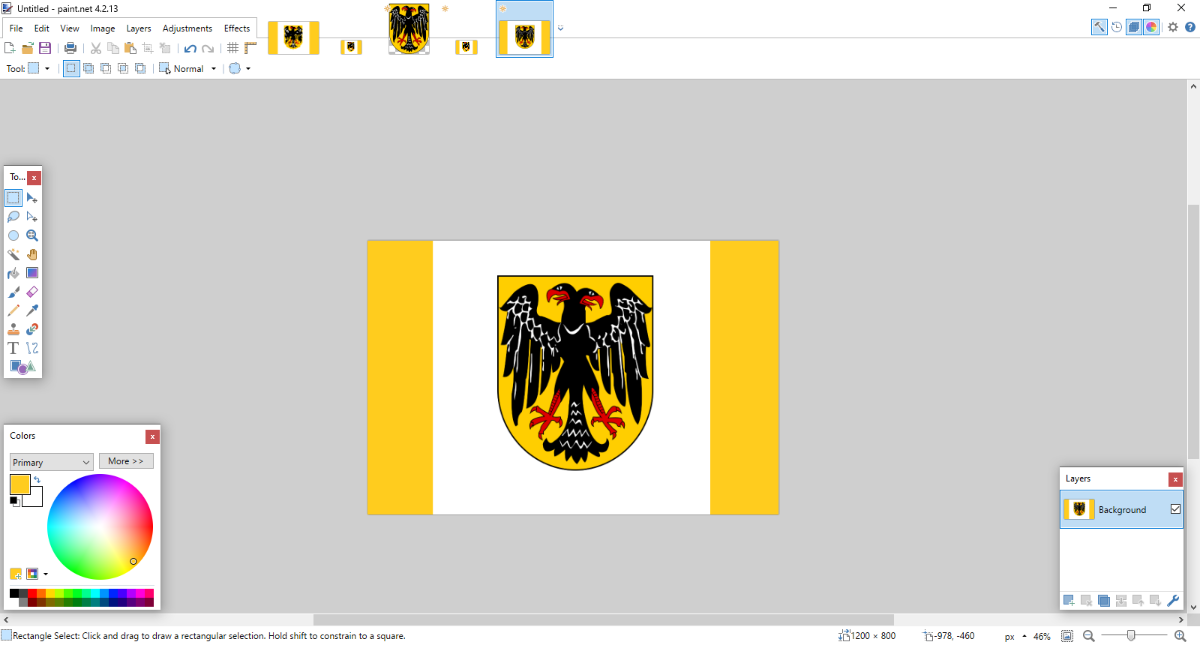This screenshot has height=645, width=1200.
Task: Open the Layers menu
Action: 139,28
